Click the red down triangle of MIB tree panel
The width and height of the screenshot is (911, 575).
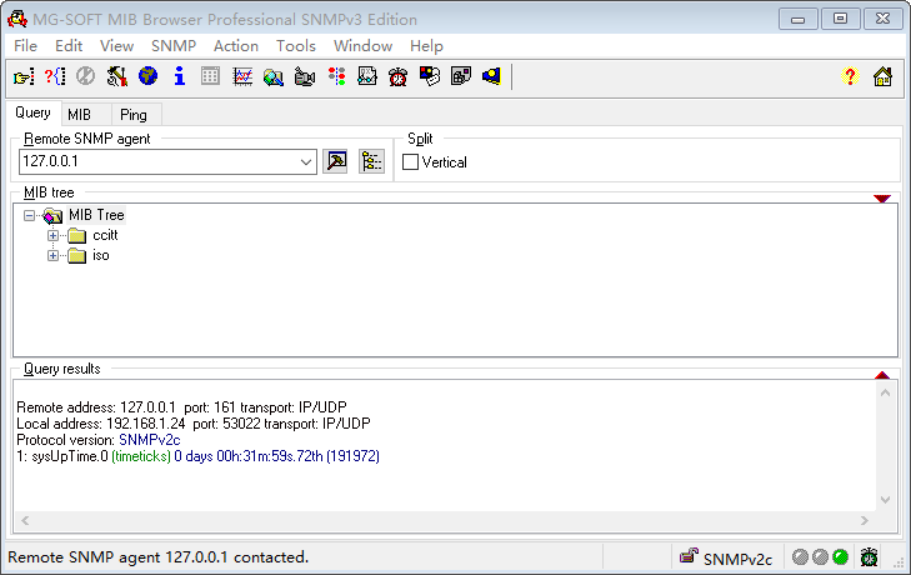point(882,199)
